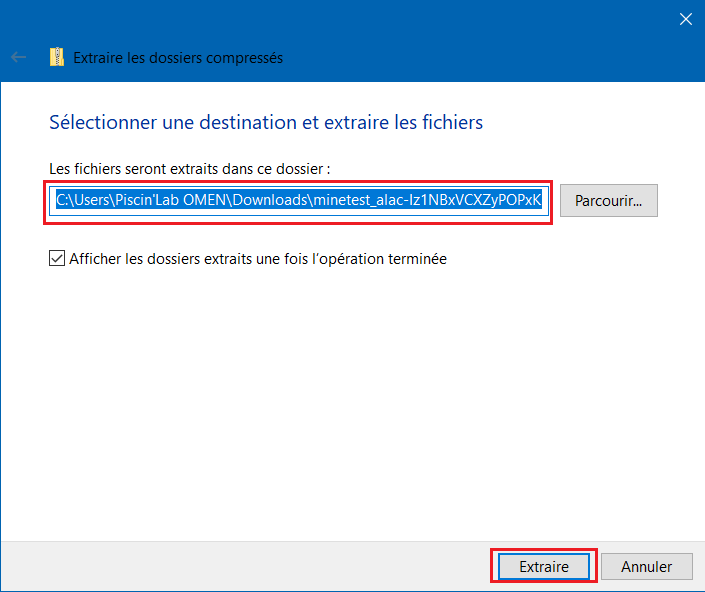Close the extraction wizard window
705x592 pixels.
tap(686, 19)
